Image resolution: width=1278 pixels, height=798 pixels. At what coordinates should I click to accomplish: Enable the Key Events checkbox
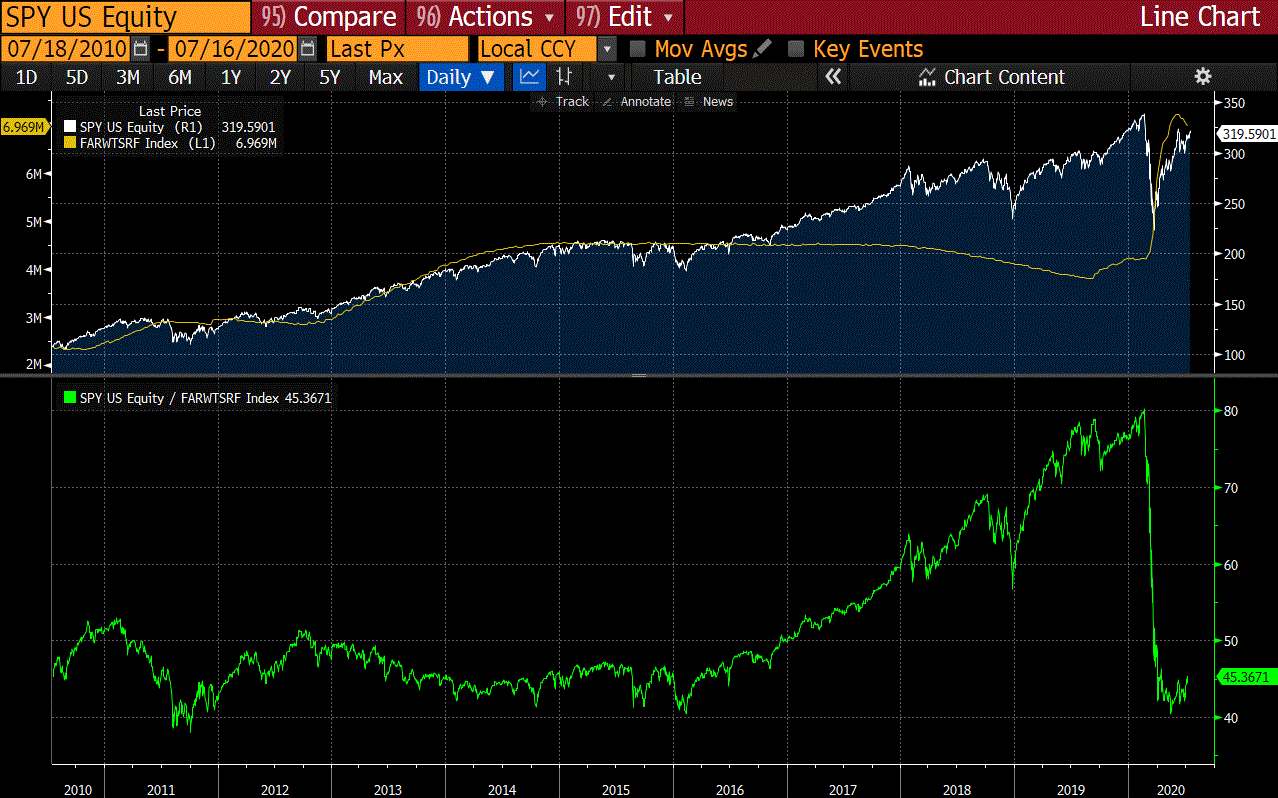click(797, 49)
